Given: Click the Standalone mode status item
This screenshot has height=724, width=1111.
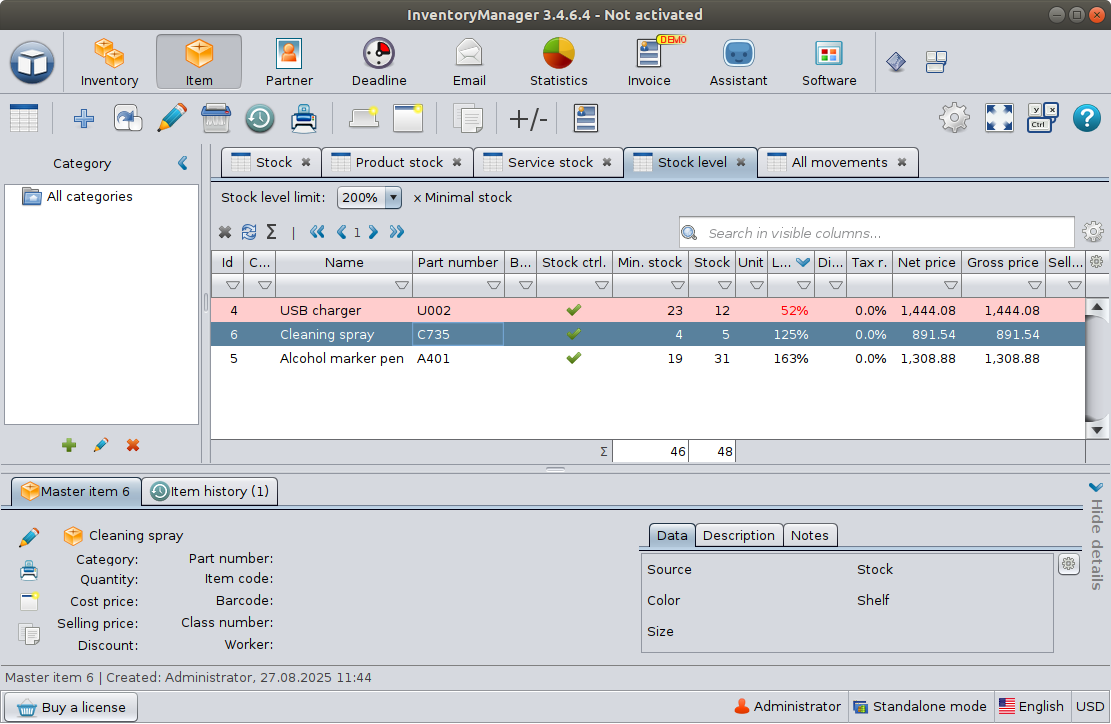Looking at the screenshot, I should pyautogui.click(x=920, y=706).
